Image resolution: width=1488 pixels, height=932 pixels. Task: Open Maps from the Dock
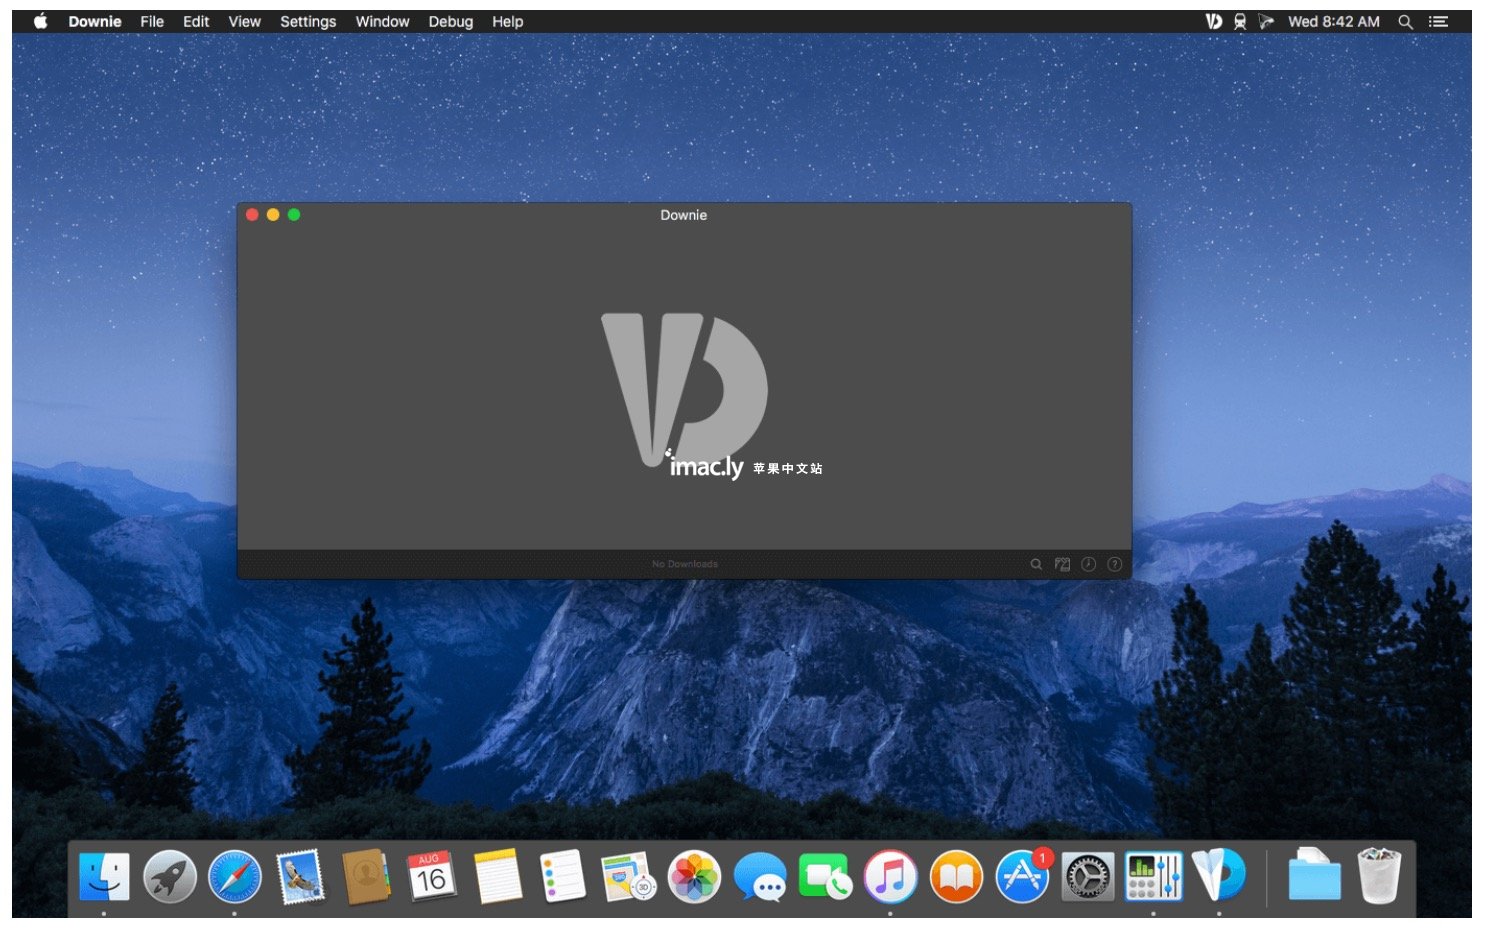click(x=628, y=877)
